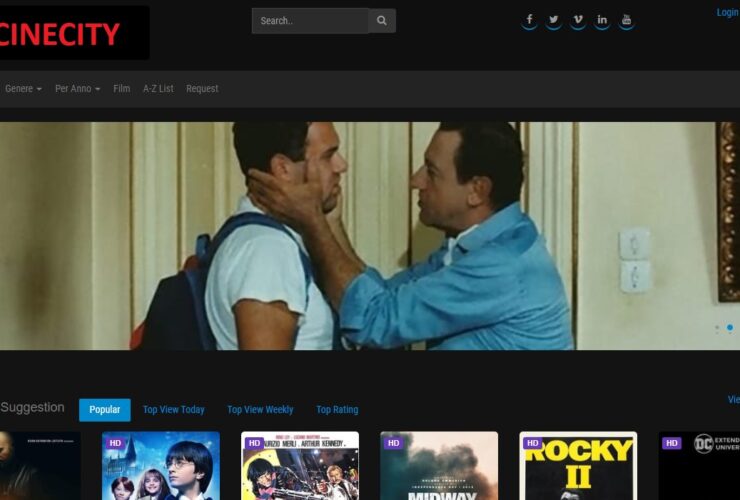Click the search magnifier icon button
Viewport: 740px width, 500px height.
[x=382, y=21]
